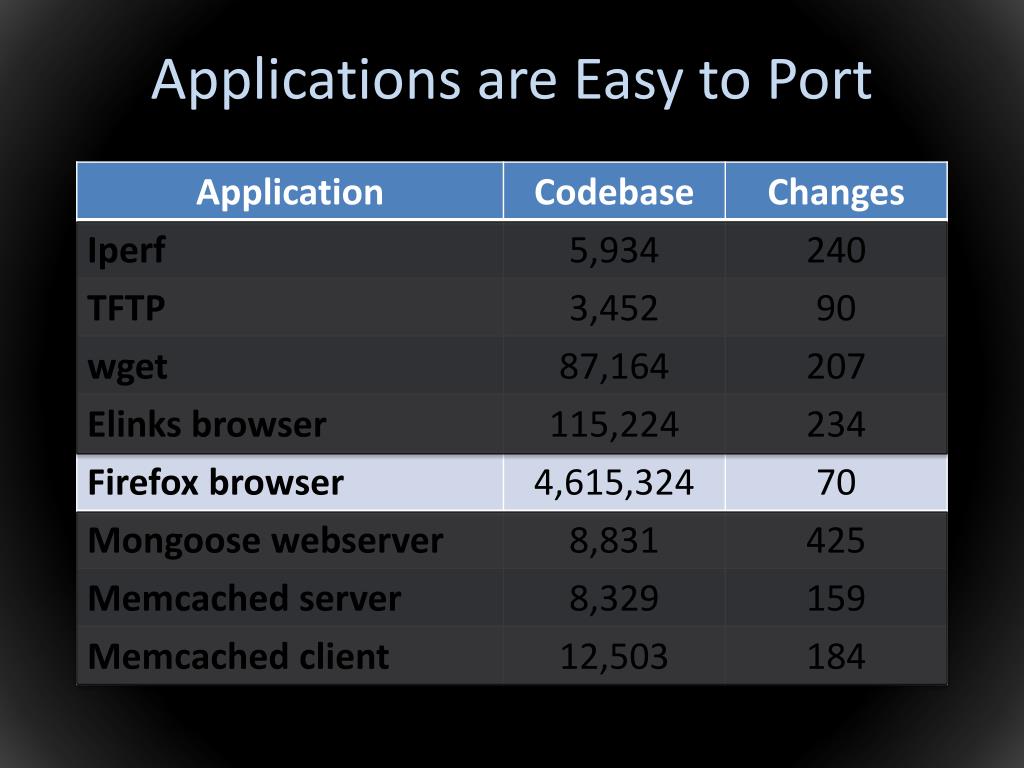Select the 'Mongoose webserver' cell
The width and height of the screenshot is (1024, 768).
pyautogui.click(x=290, y=540)
